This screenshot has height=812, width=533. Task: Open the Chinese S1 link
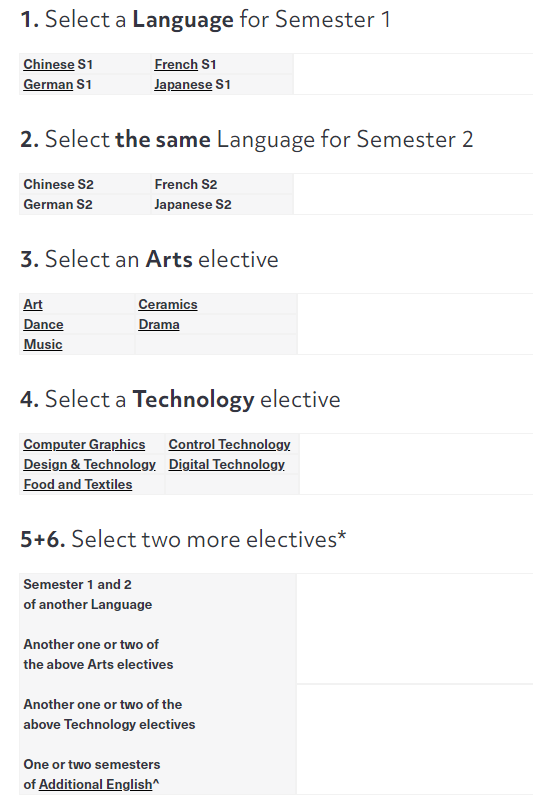49,64
